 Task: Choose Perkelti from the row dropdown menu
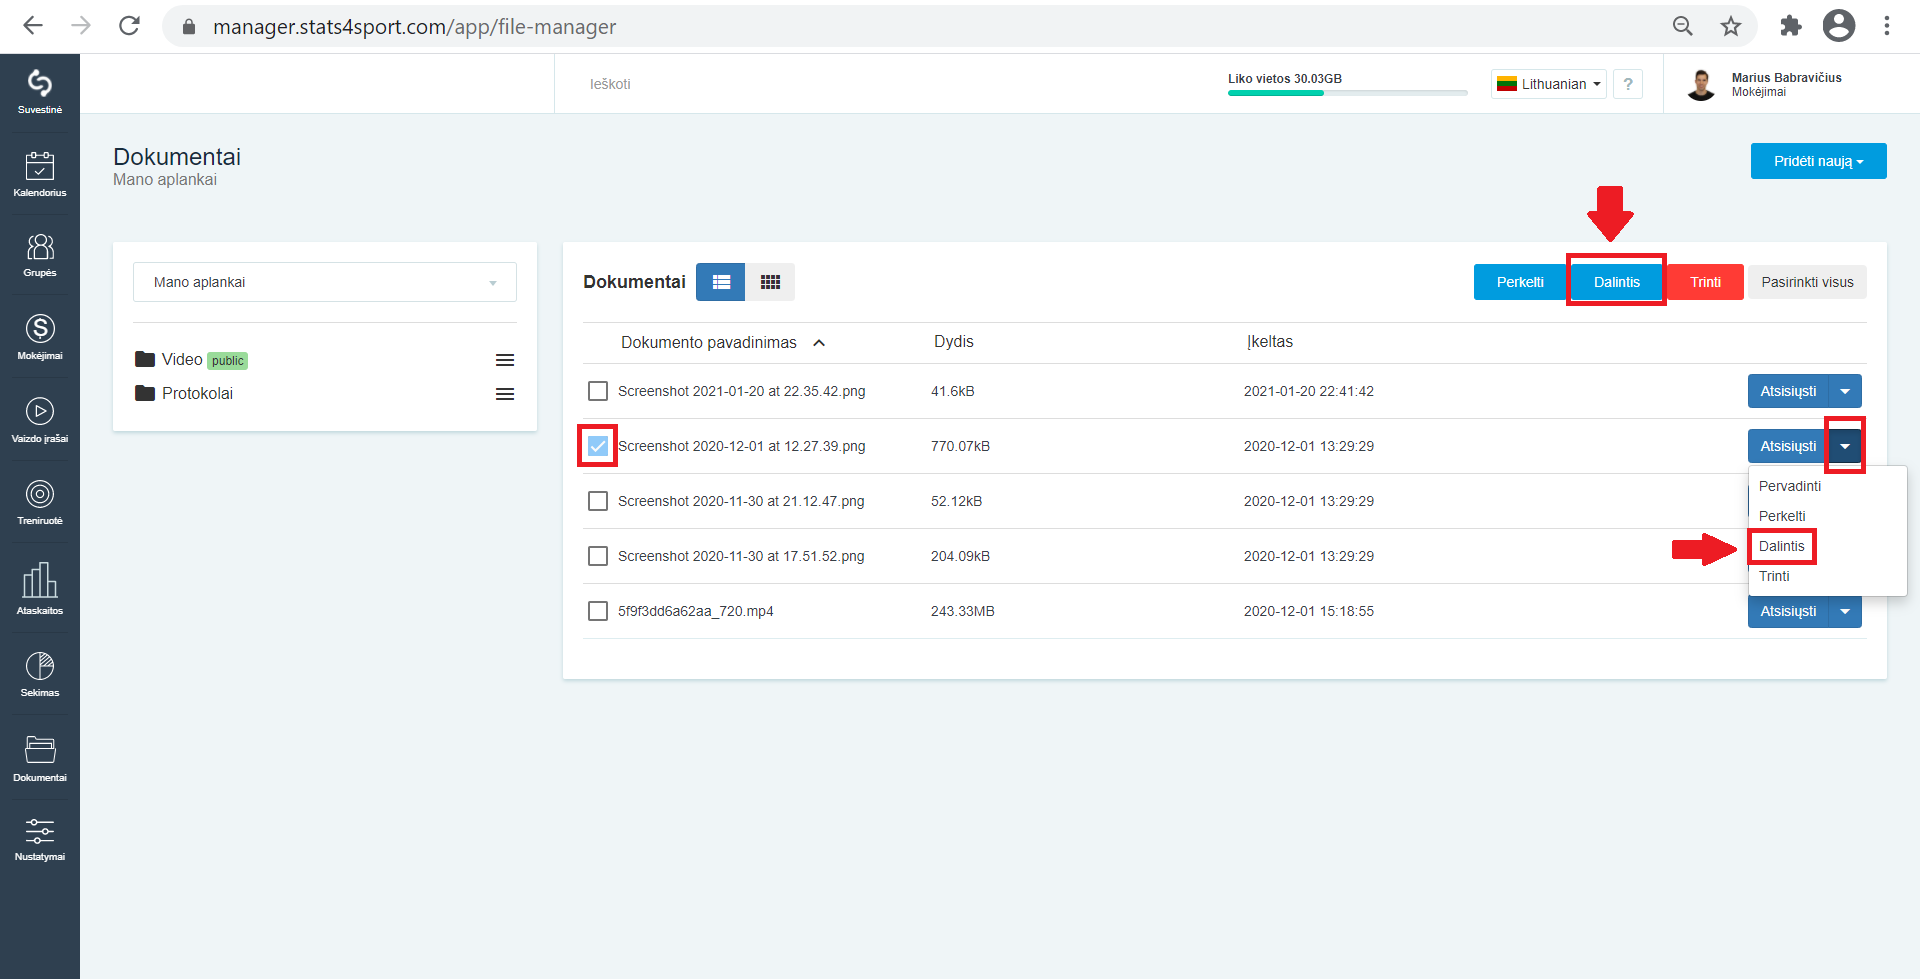tap(1782, 516)
